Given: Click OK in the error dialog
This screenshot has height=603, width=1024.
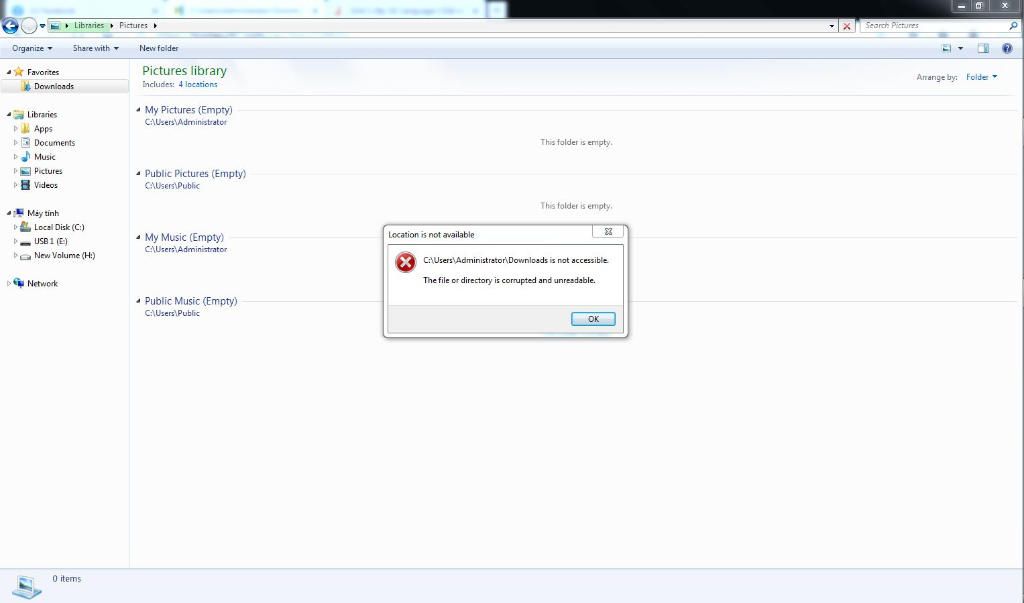Looking at the screenshot, I should (593, 319).
